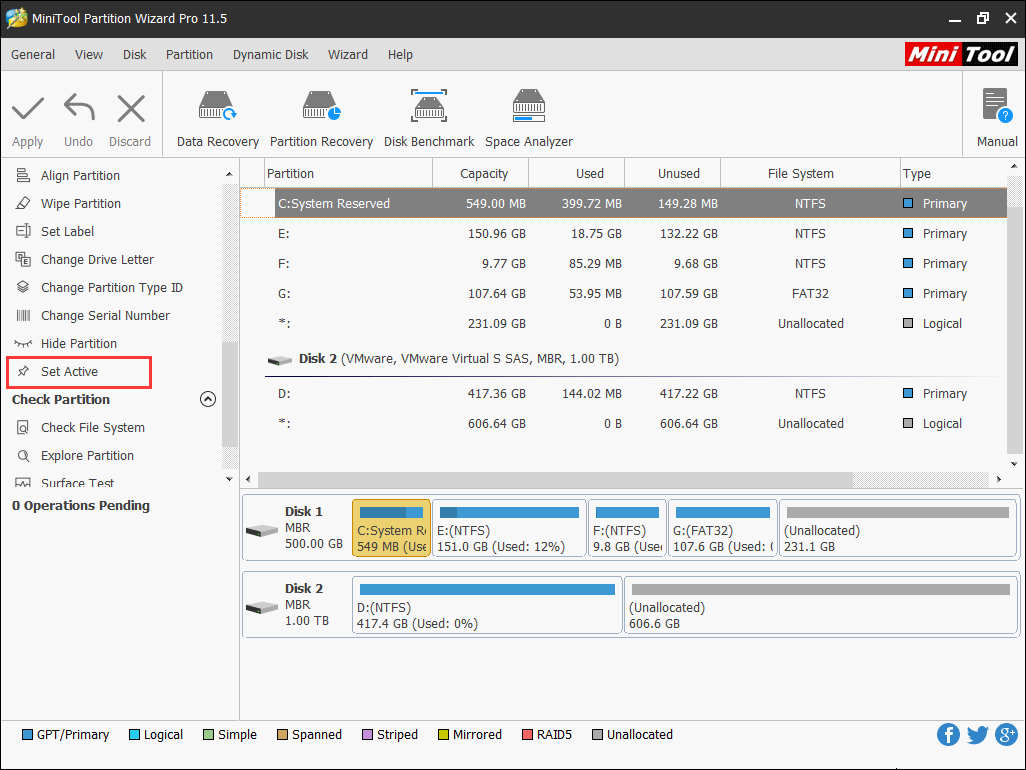Click sidebar scroll up arrow
The height and width of the screenshot is (770, 1026).
click(x=229, y=174)
